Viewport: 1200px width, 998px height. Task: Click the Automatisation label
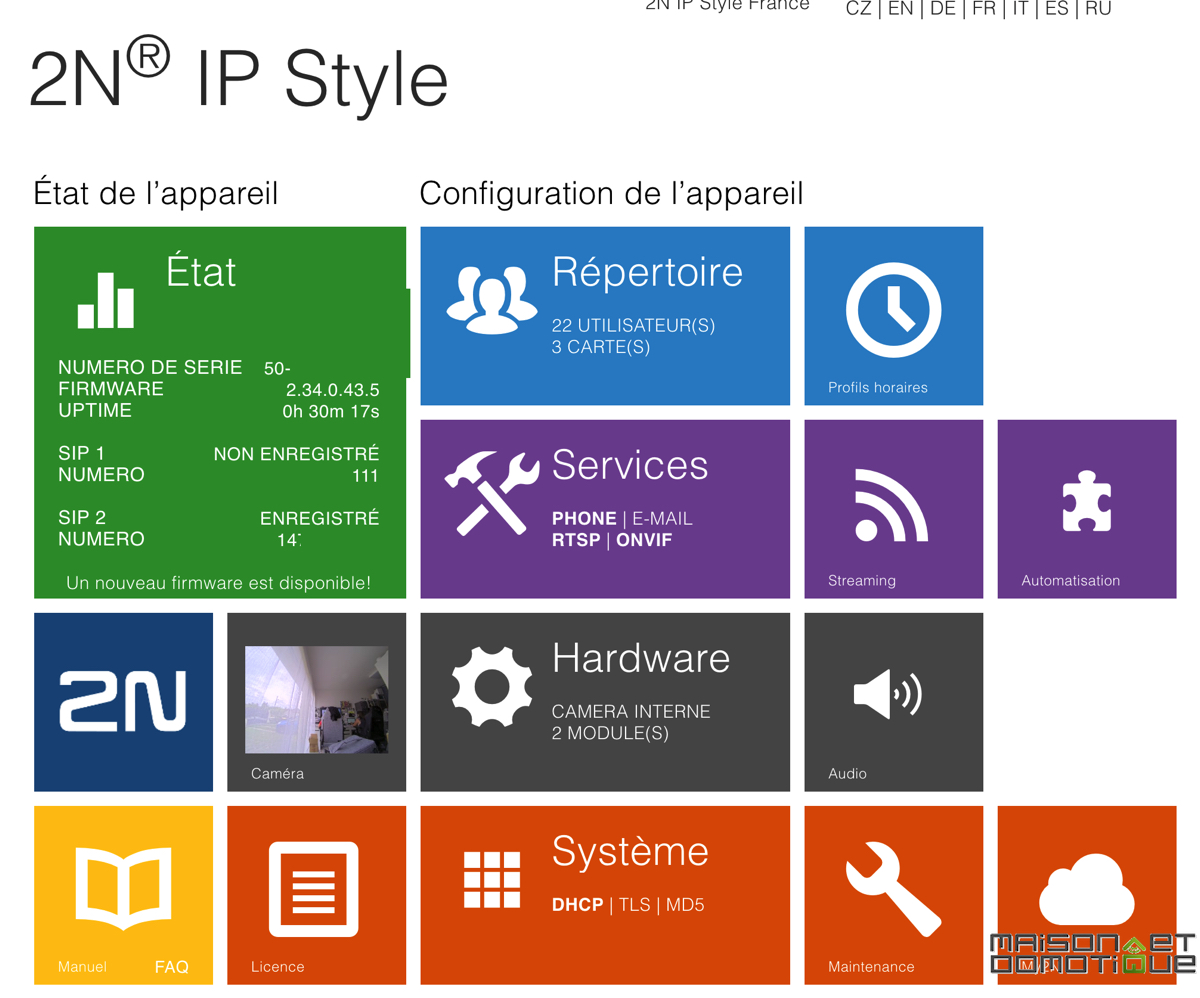click(x=1070, y=581)
